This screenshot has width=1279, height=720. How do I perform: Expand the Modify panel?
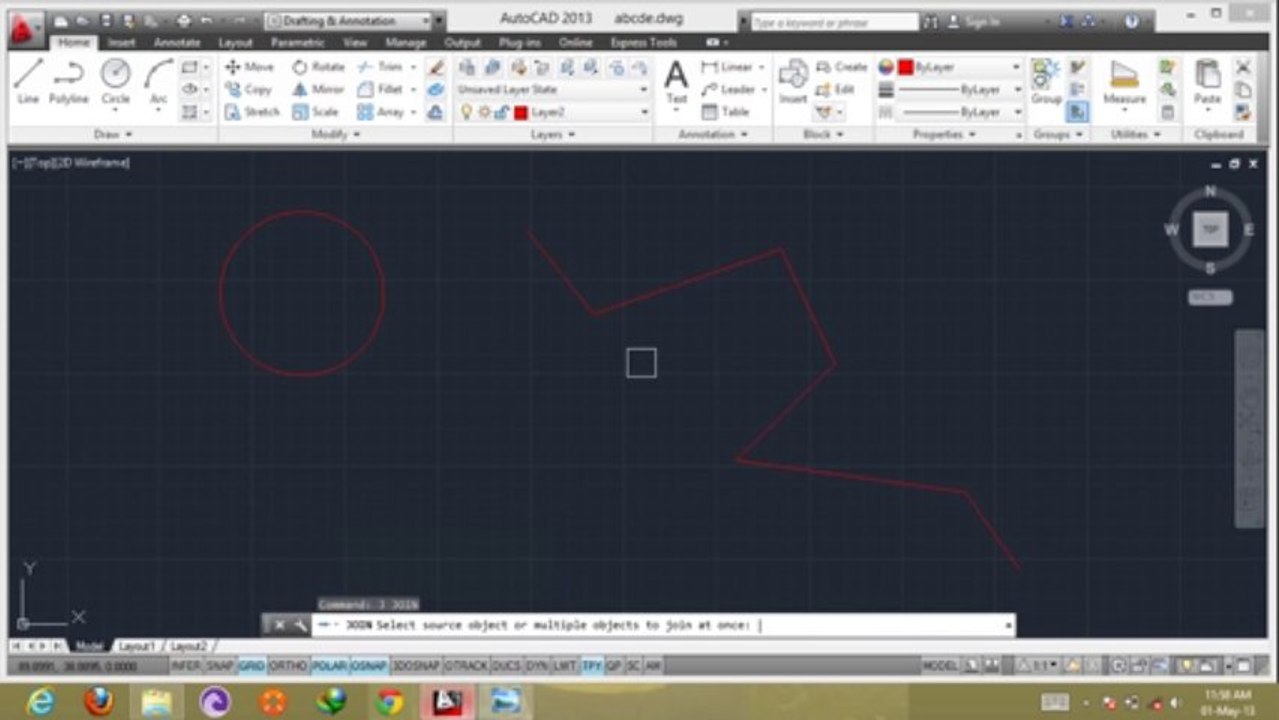pos(335,134)
